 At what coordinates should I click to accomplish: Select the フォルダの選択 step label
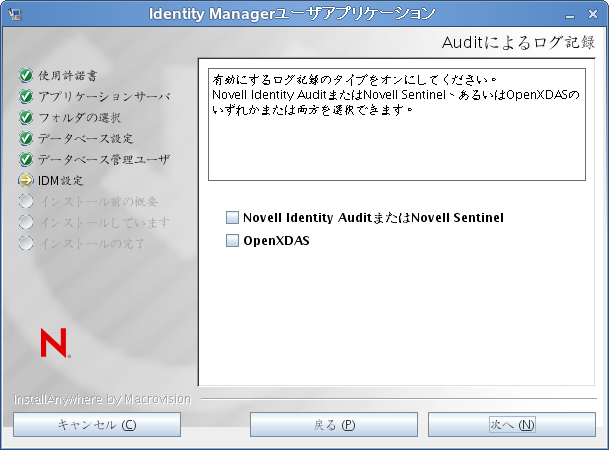(80, 118)
